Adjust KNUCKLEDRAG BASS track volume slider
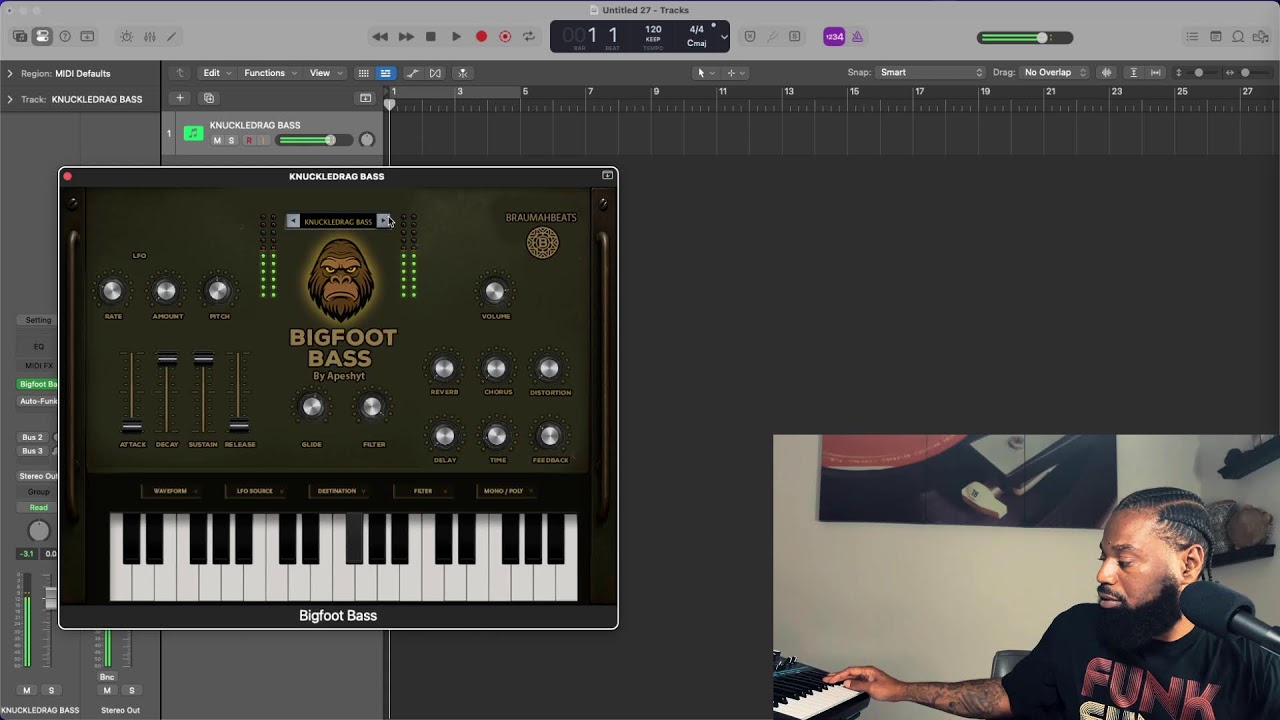The height and width of the screenshot is (720, 1280). (x=313, y=140)
